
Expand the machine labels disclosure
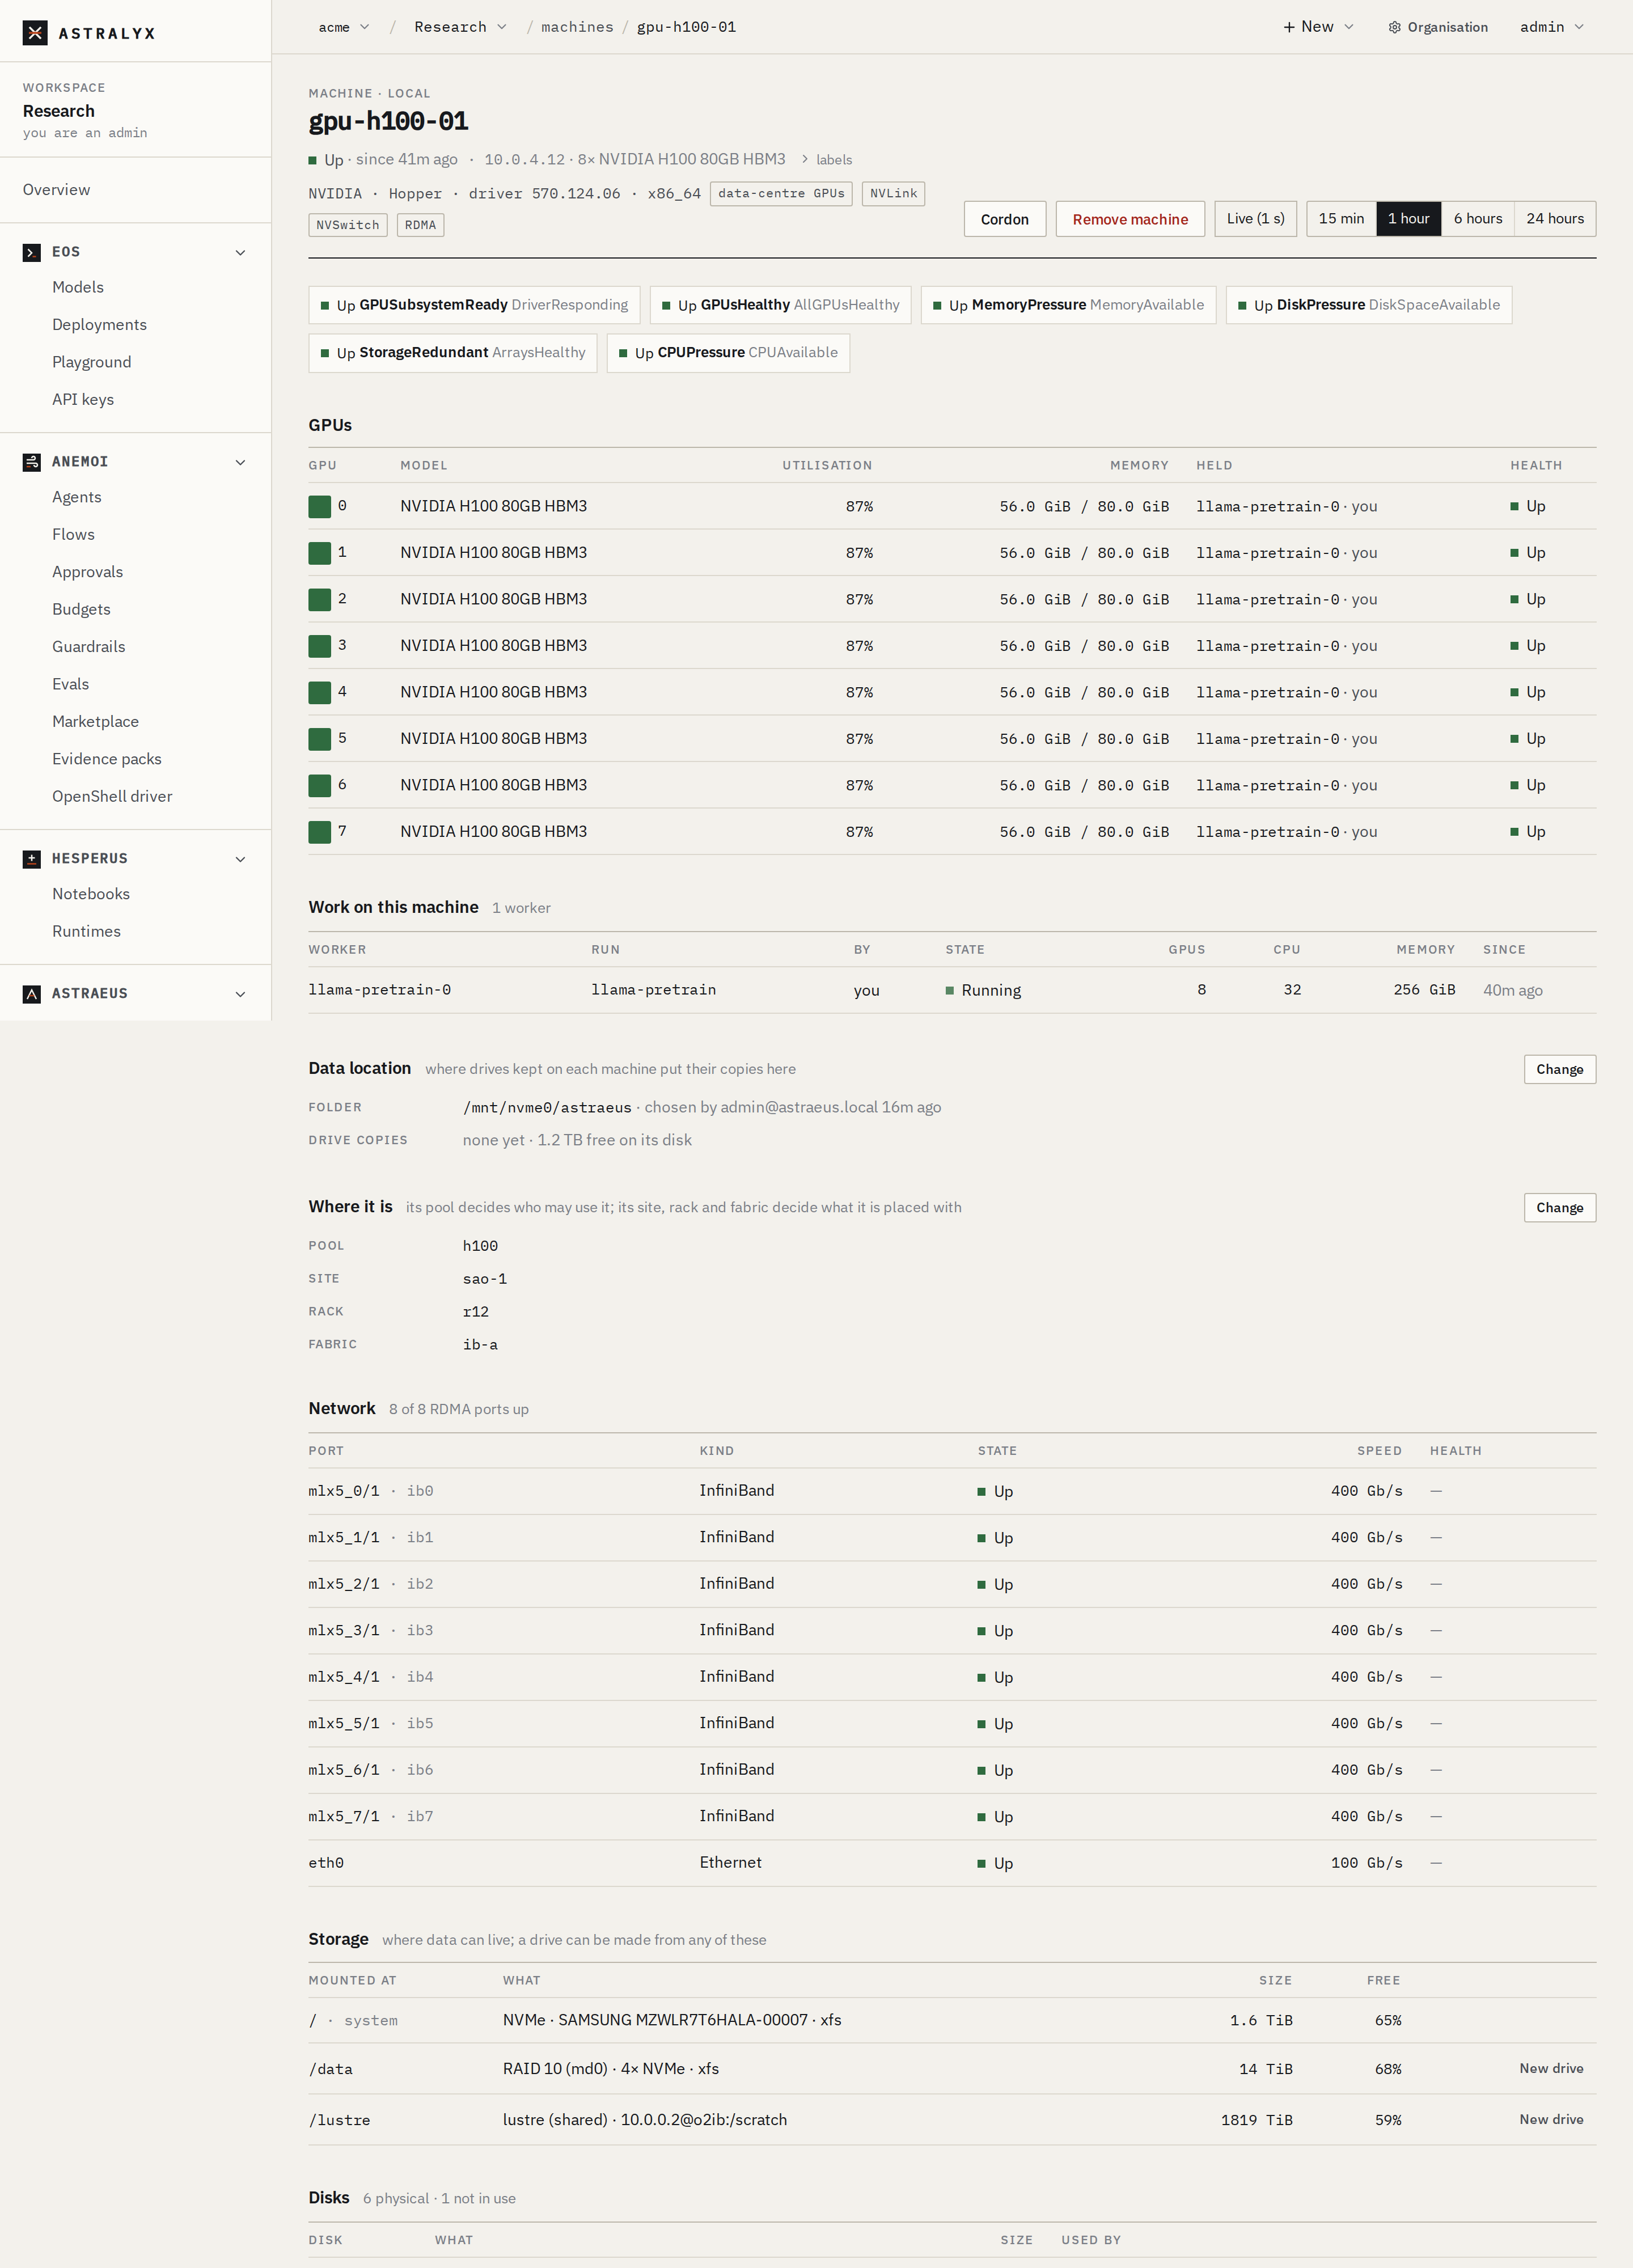[826, 159]
